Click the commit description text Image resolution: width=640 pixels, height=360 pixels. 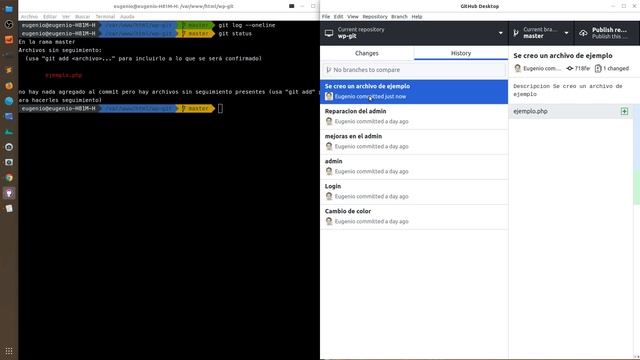pos(568,90)
